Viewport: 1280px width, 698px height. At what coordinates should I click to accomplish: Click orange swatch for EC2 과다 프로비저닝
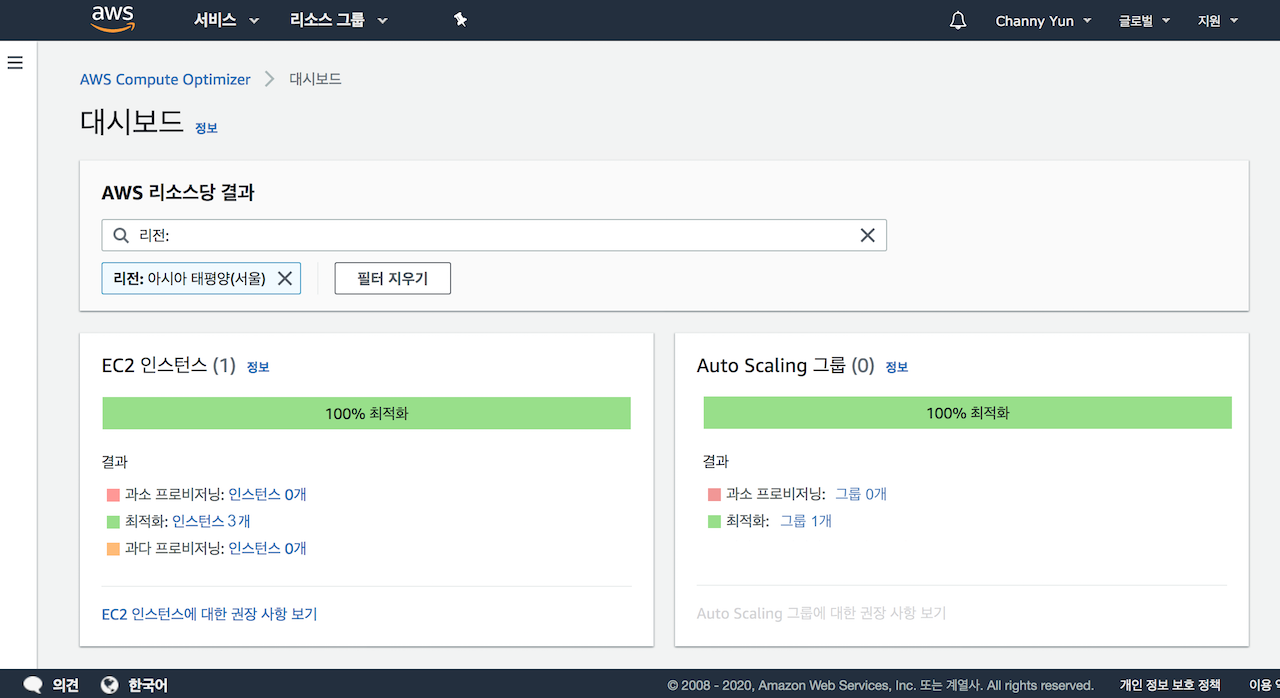(112, 548)
